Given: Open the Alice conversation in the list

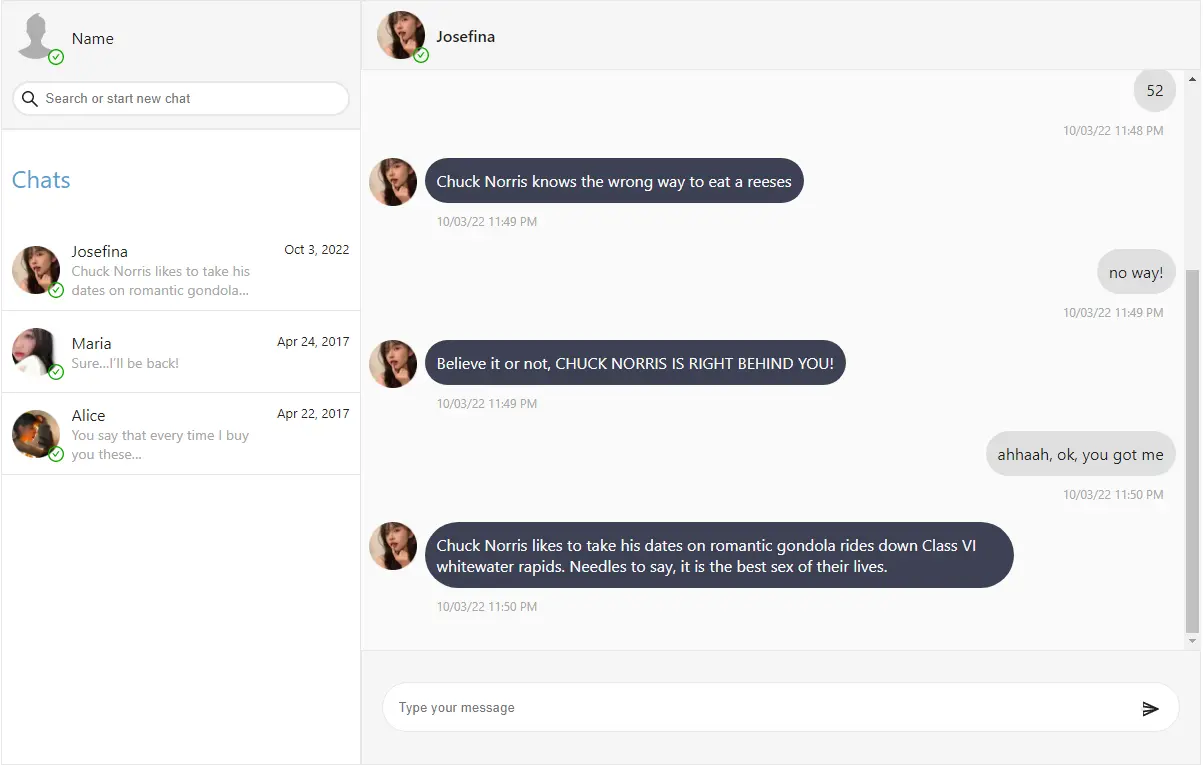Looking at the screenshot, I should tap(181, 434).
